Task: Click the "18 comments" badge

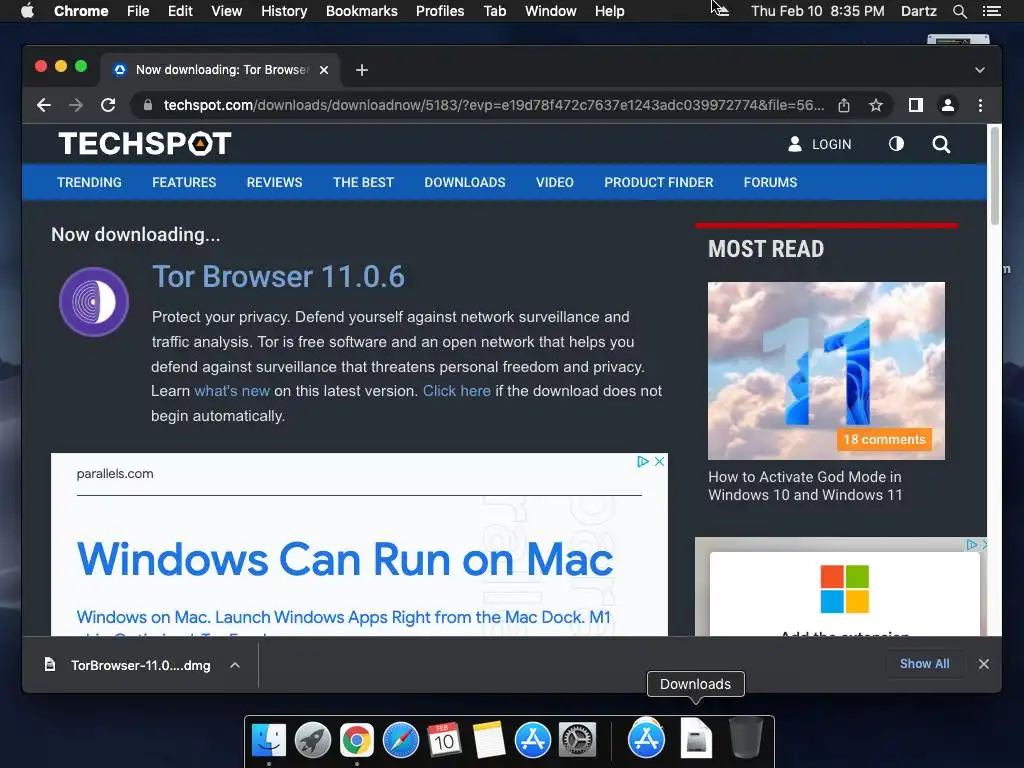Action: 884,440
